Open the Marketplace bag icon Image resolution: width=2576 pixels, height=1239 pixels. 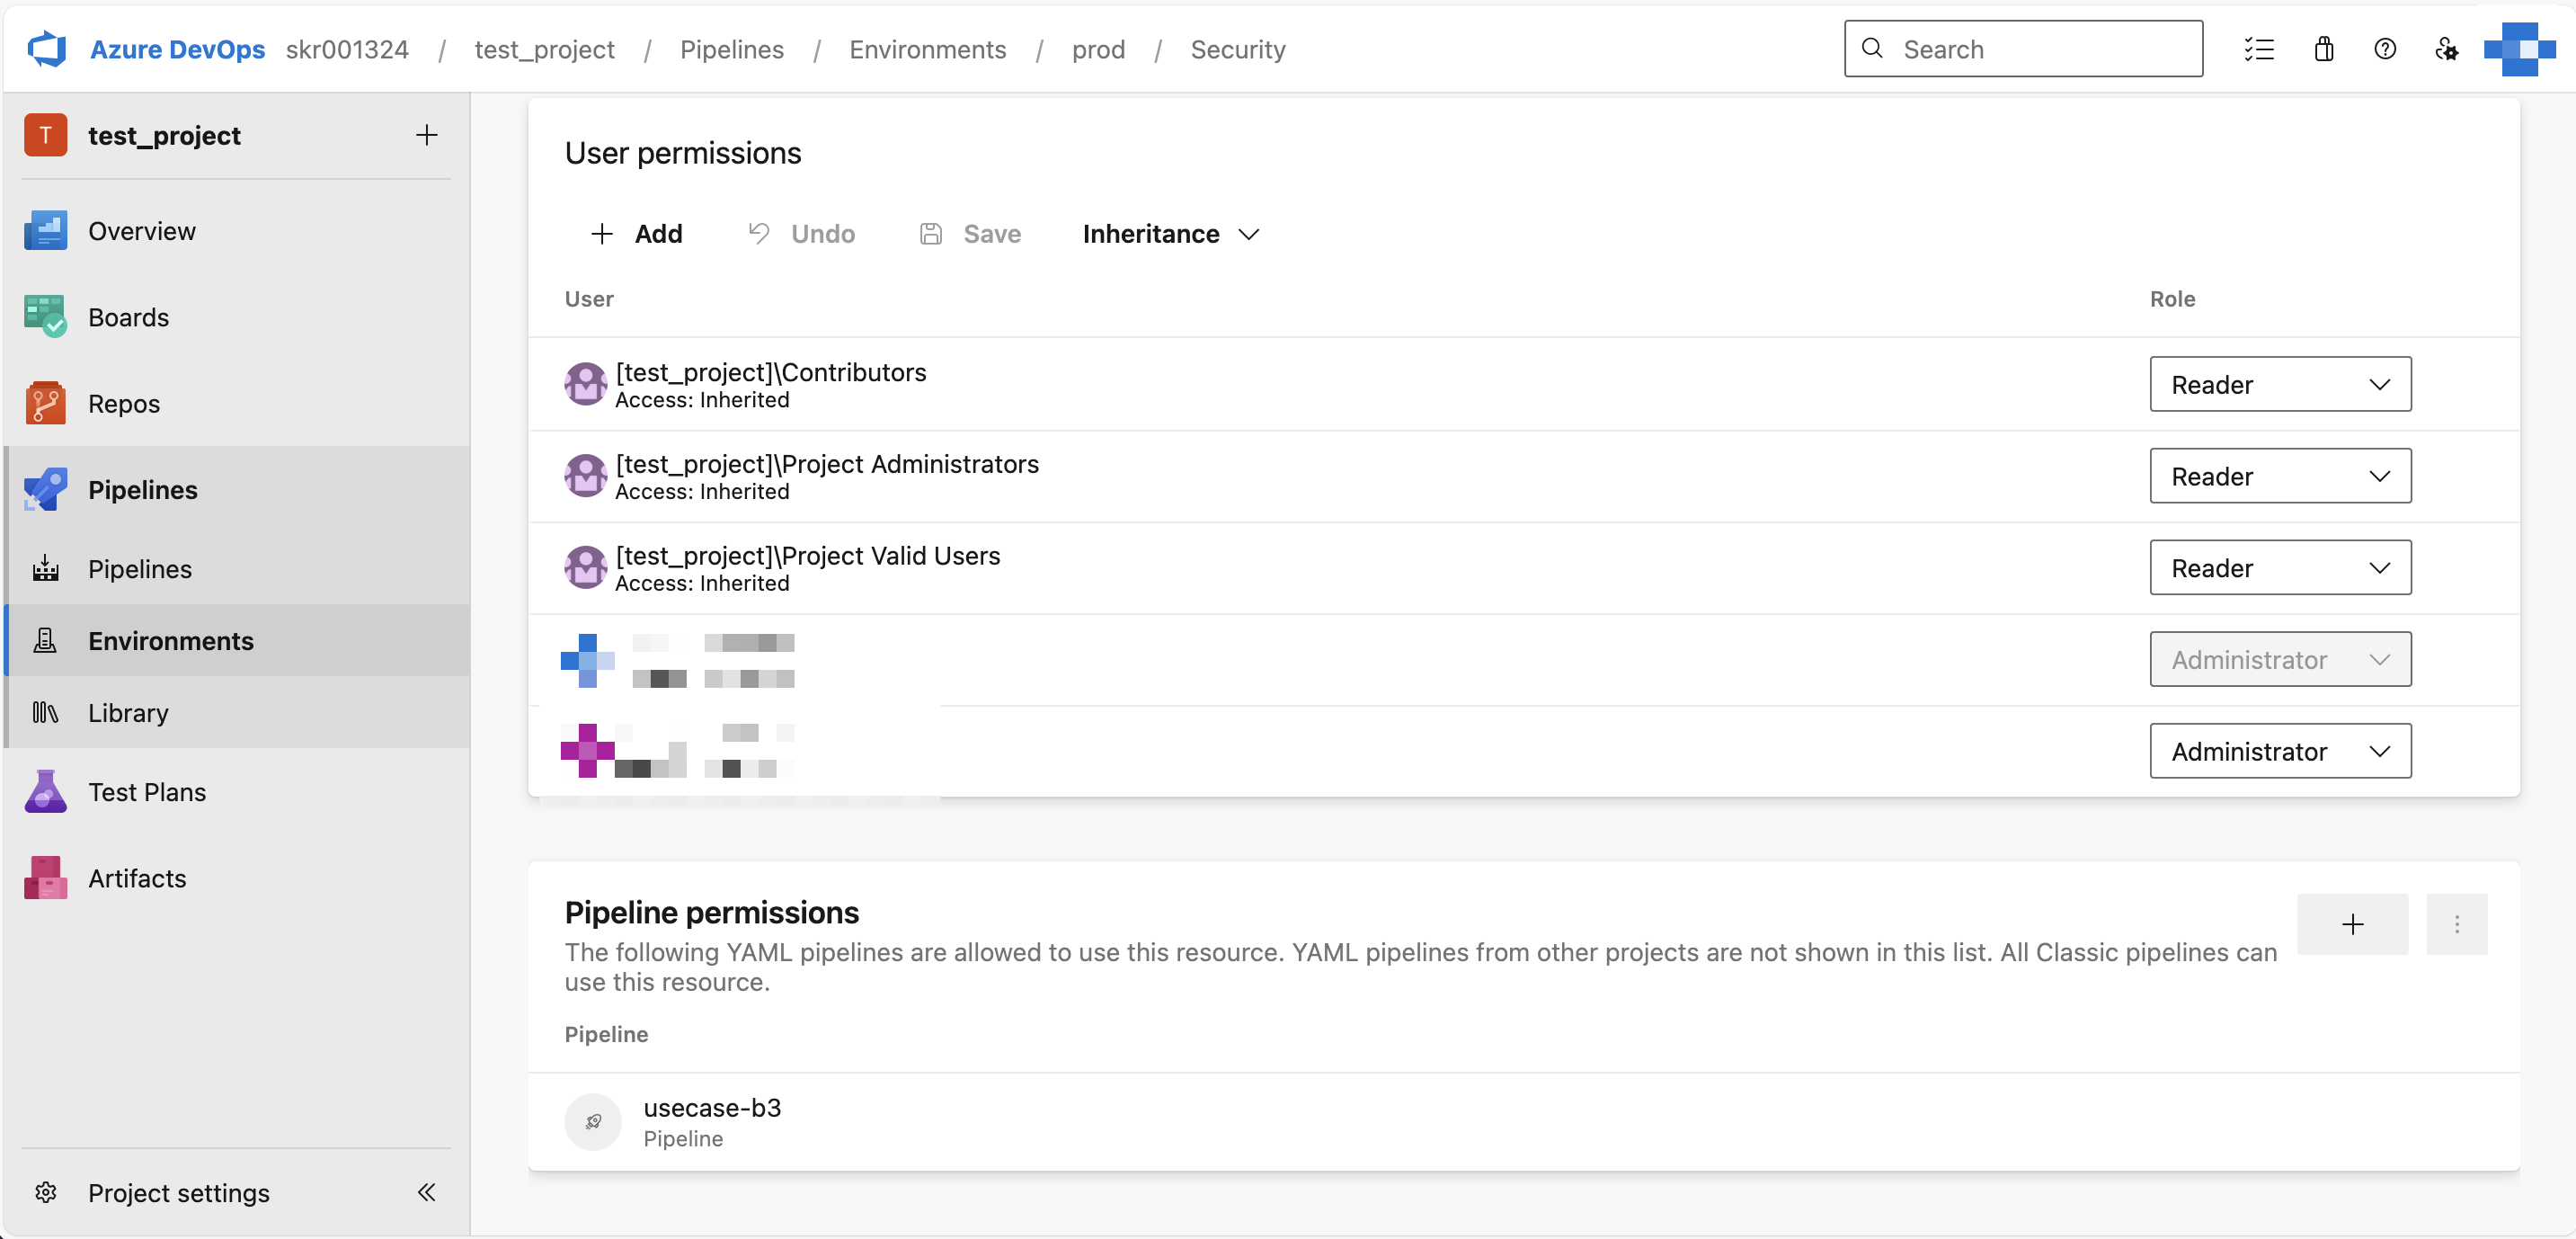(x=2323, y=48)
